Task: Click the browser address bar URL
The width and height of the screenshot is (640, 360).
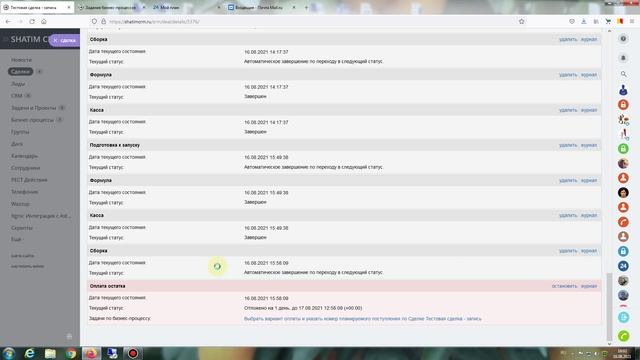Action: 154,21
